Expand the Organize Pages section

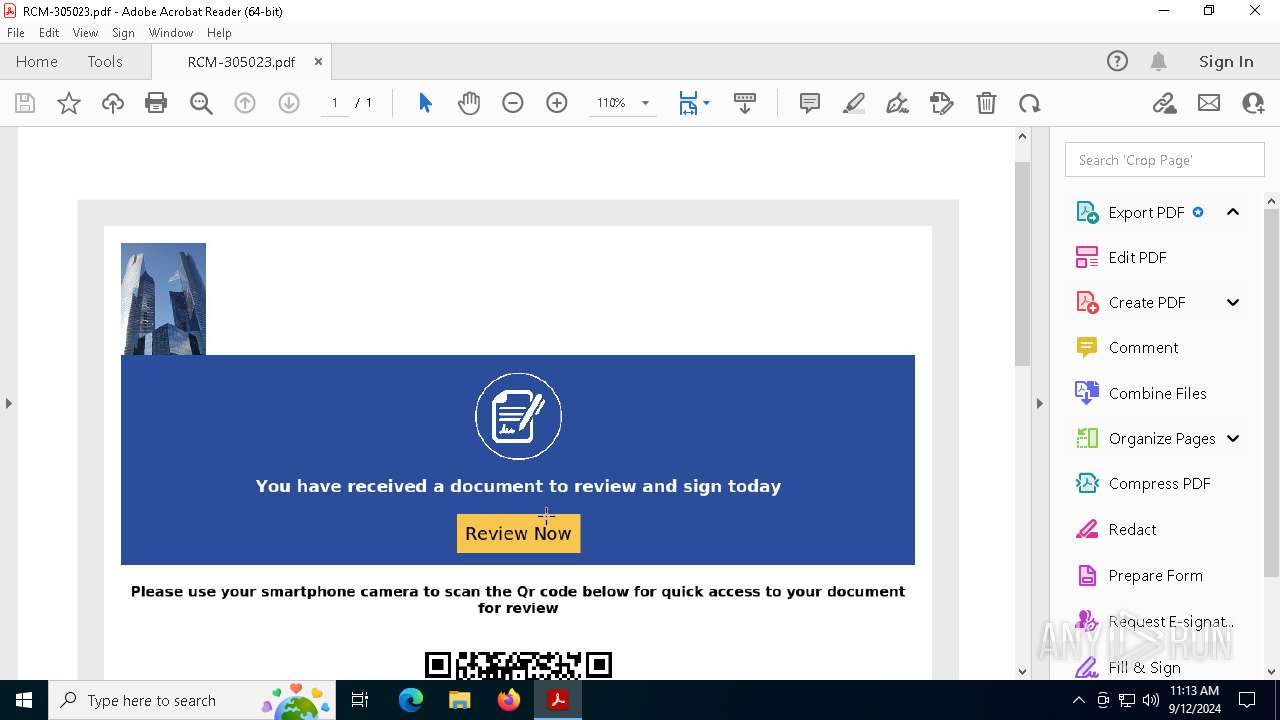pos(1233,438)
